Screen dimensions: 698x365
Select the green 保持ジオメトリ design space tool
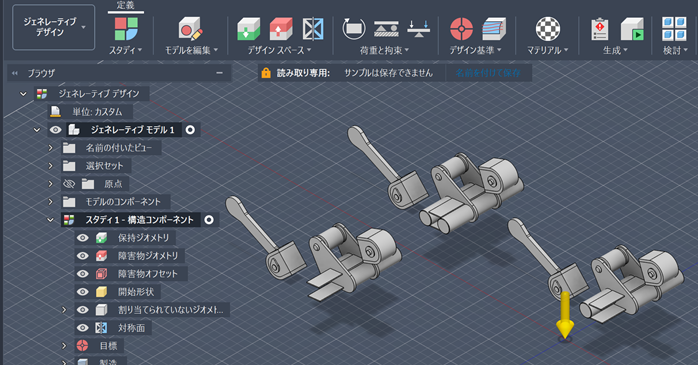248,29
